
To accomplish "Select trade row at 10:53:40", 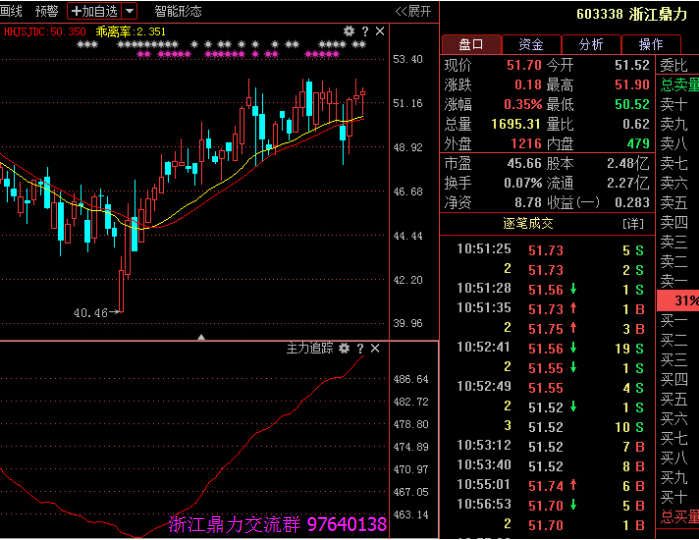I will click(x=549, y=466).
